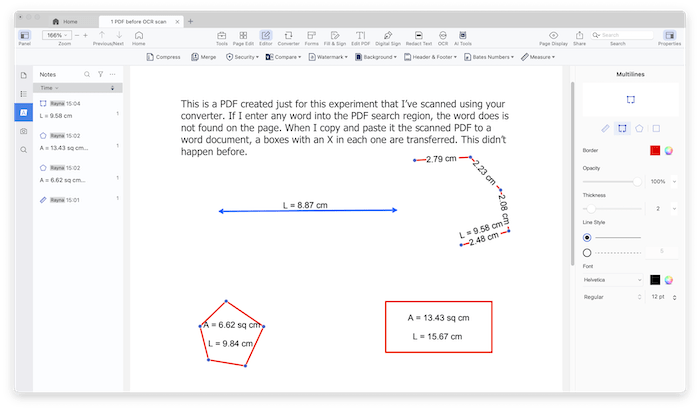
Task: Choose solid line style radio
Action: pyautogui.click(x=587, y=238)
